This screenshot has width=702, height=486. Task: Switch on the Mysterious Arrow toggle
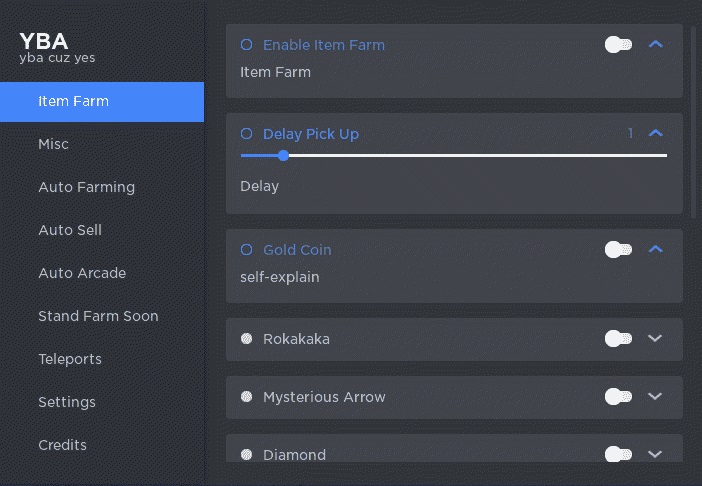pos(618,397)
